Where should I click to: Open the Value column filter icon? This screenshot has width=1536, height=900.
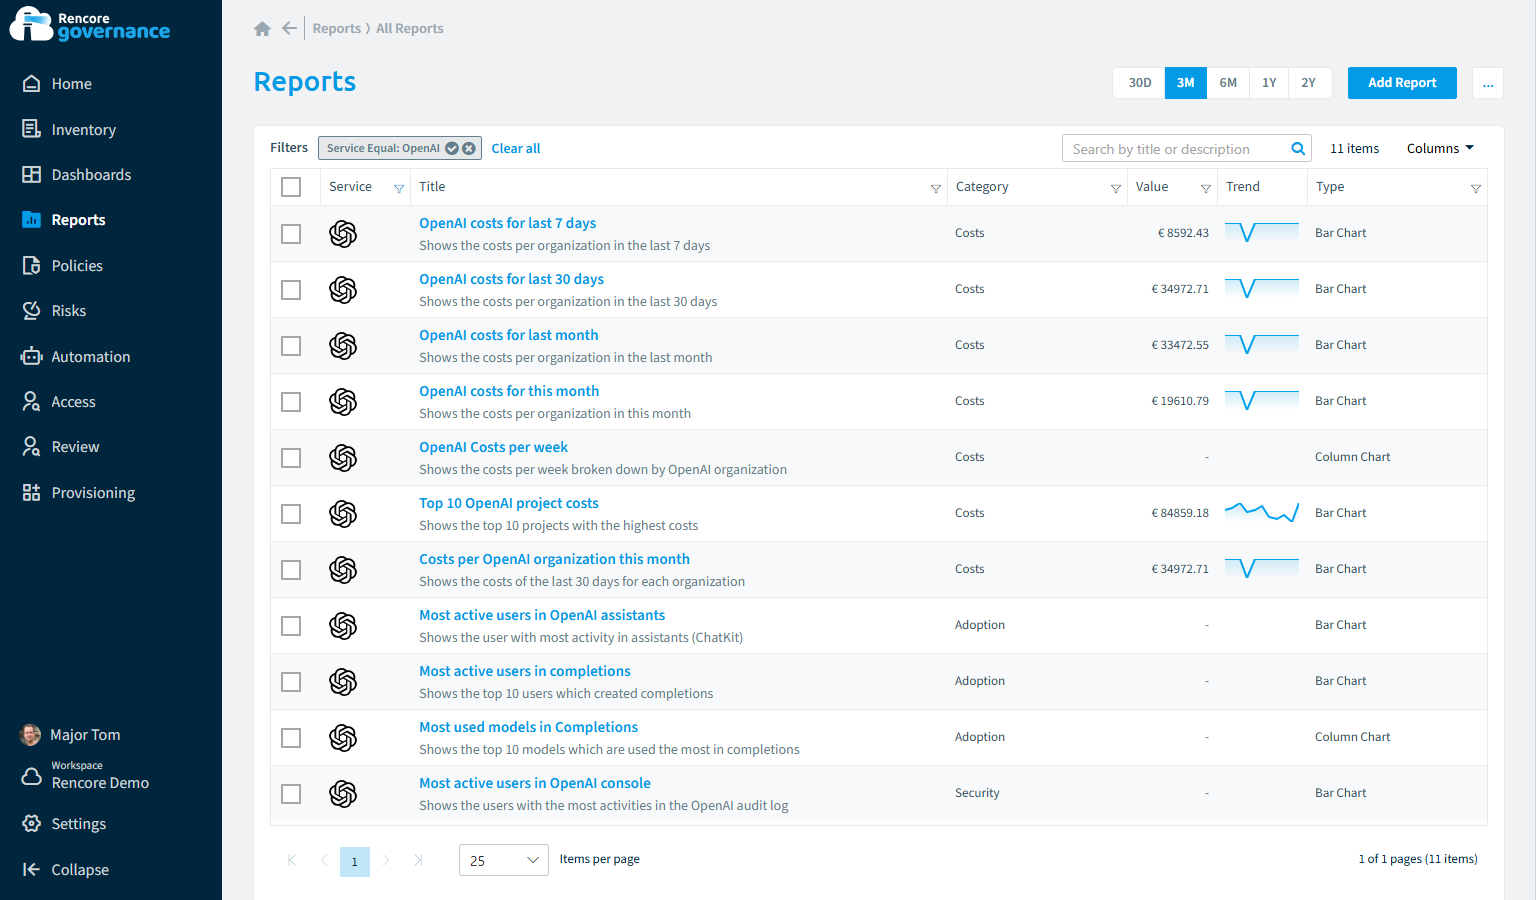[1206, 188]
